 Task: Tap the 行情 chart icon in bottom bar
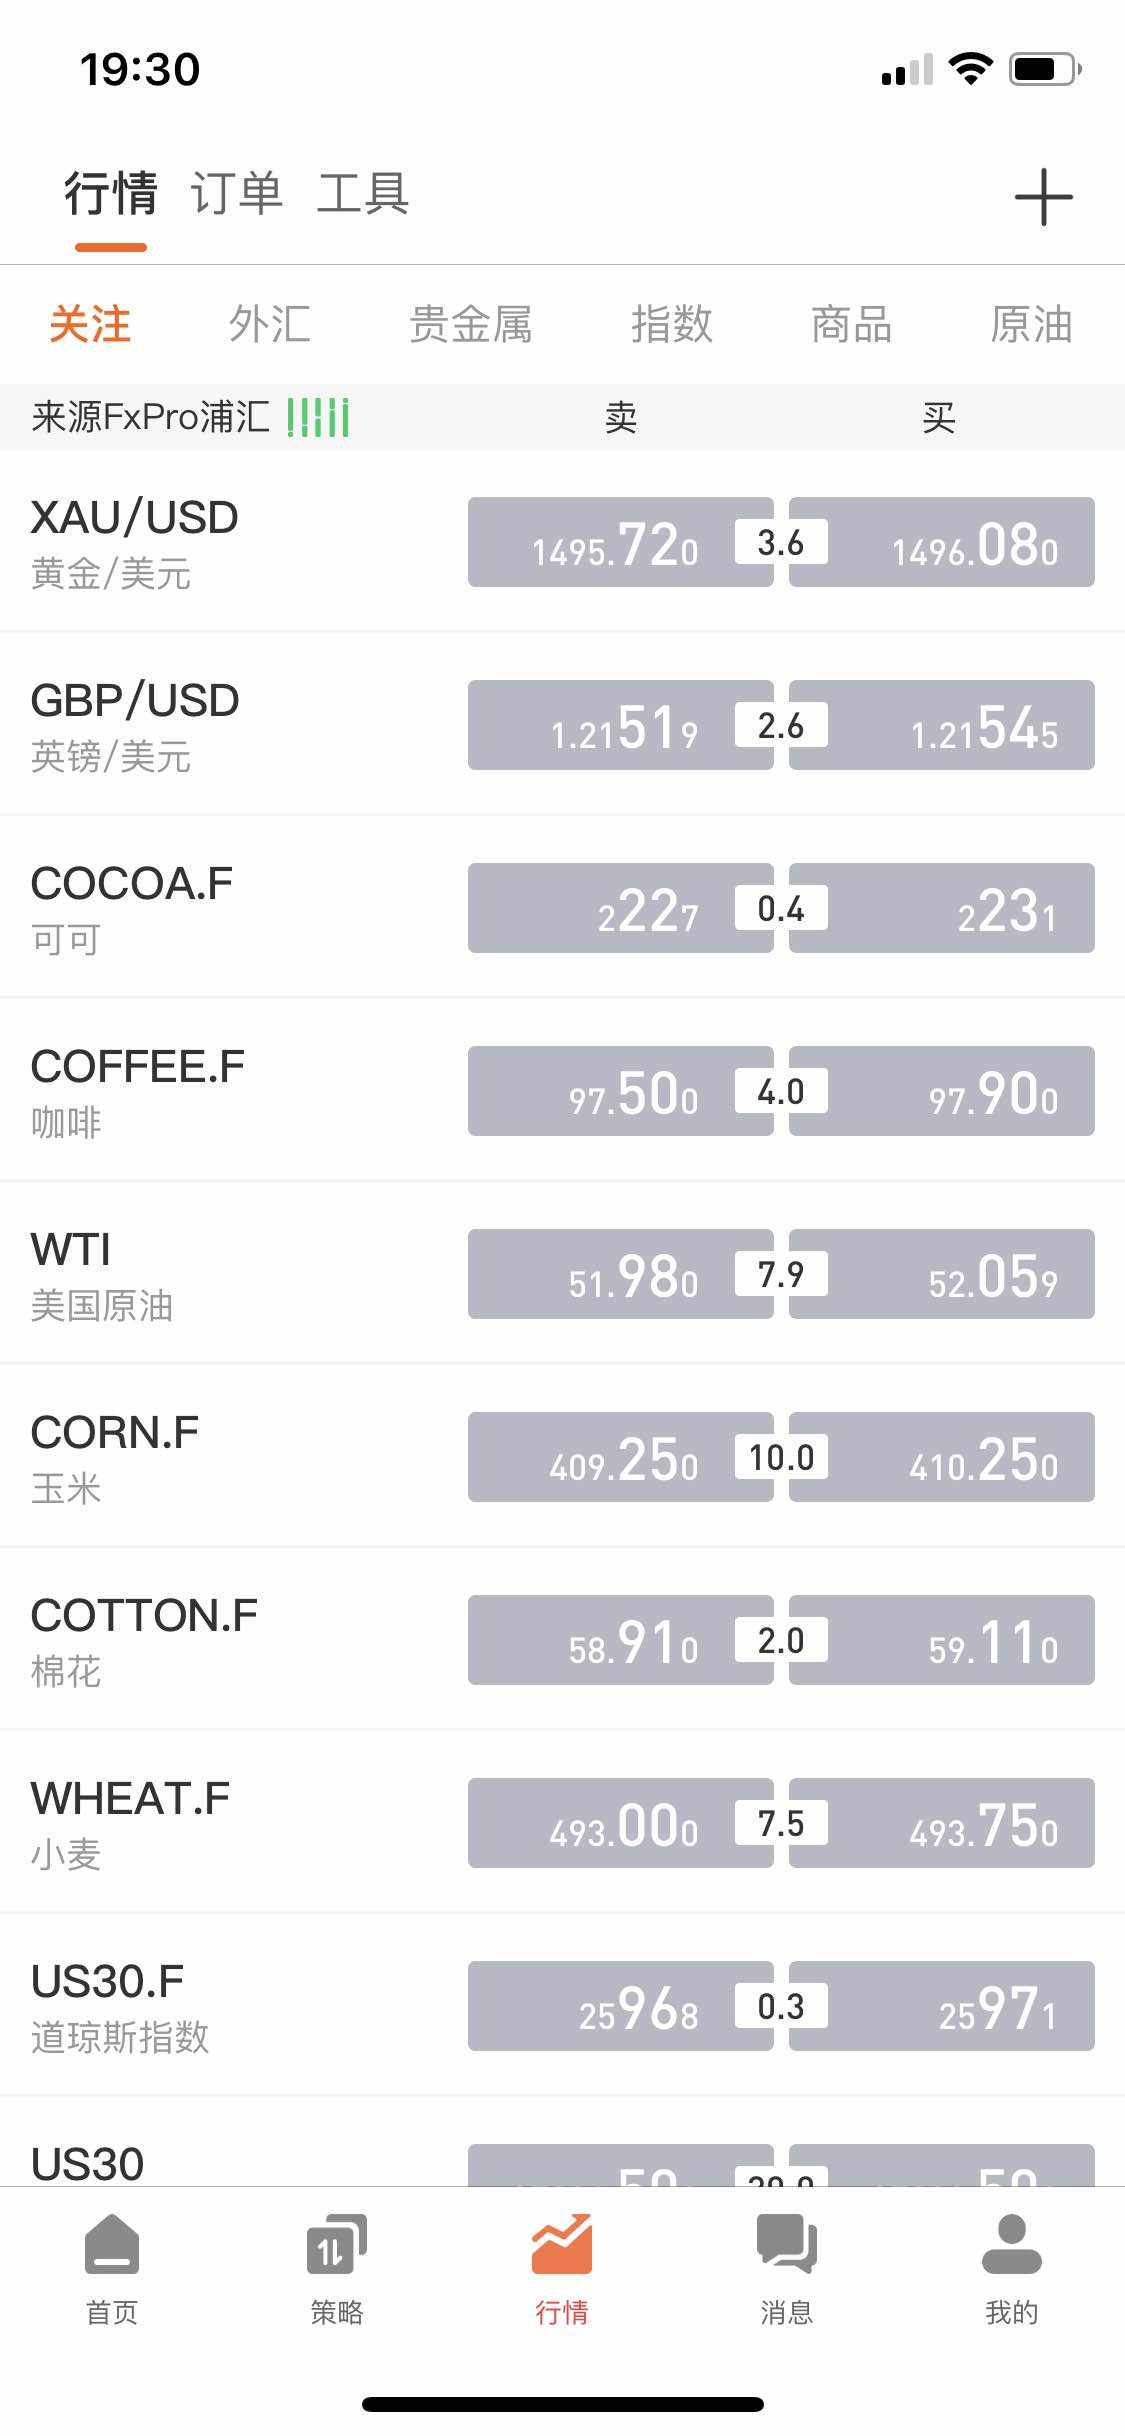tap(562, 2245)
